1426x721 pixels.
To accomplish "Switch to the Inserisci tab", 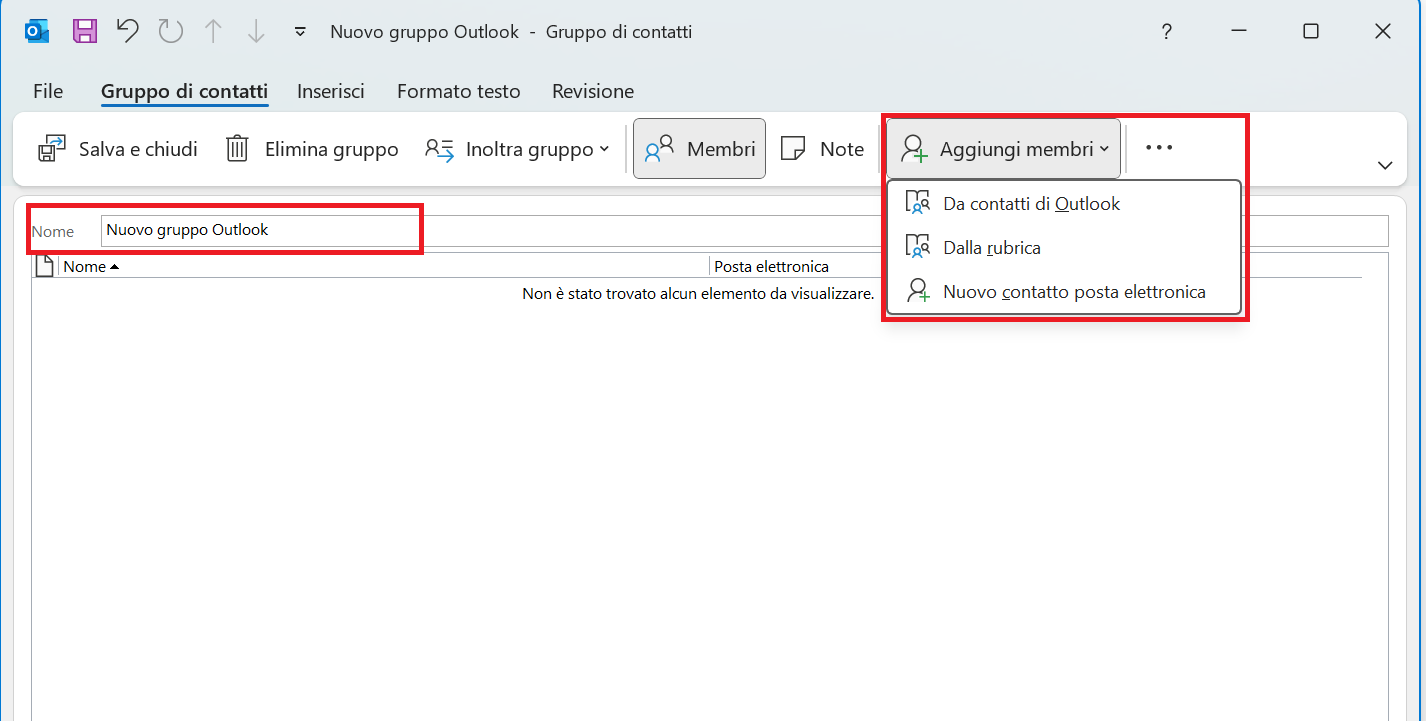I will (x=331, y=91).
